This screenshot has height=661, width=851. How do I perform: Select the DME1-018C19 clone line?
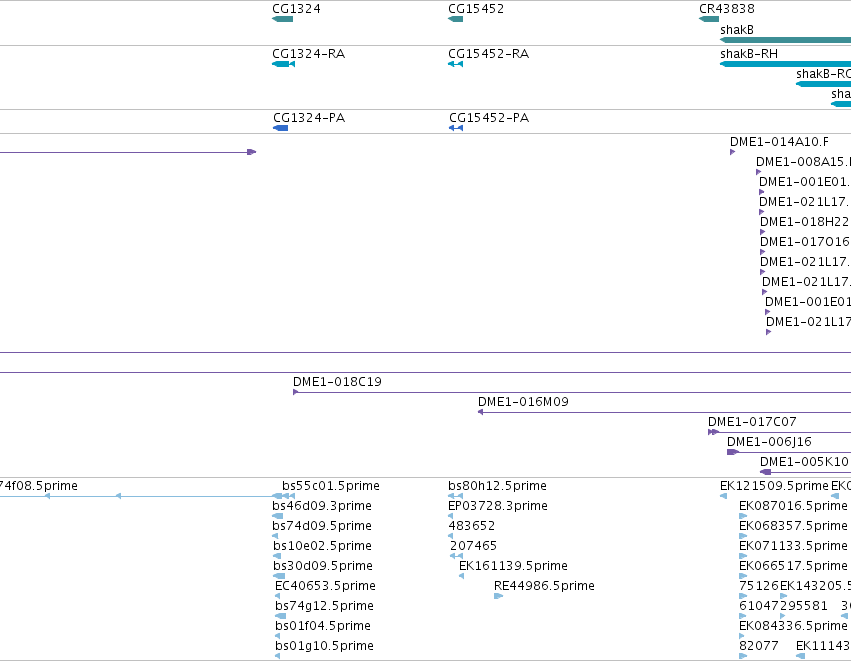572,392
